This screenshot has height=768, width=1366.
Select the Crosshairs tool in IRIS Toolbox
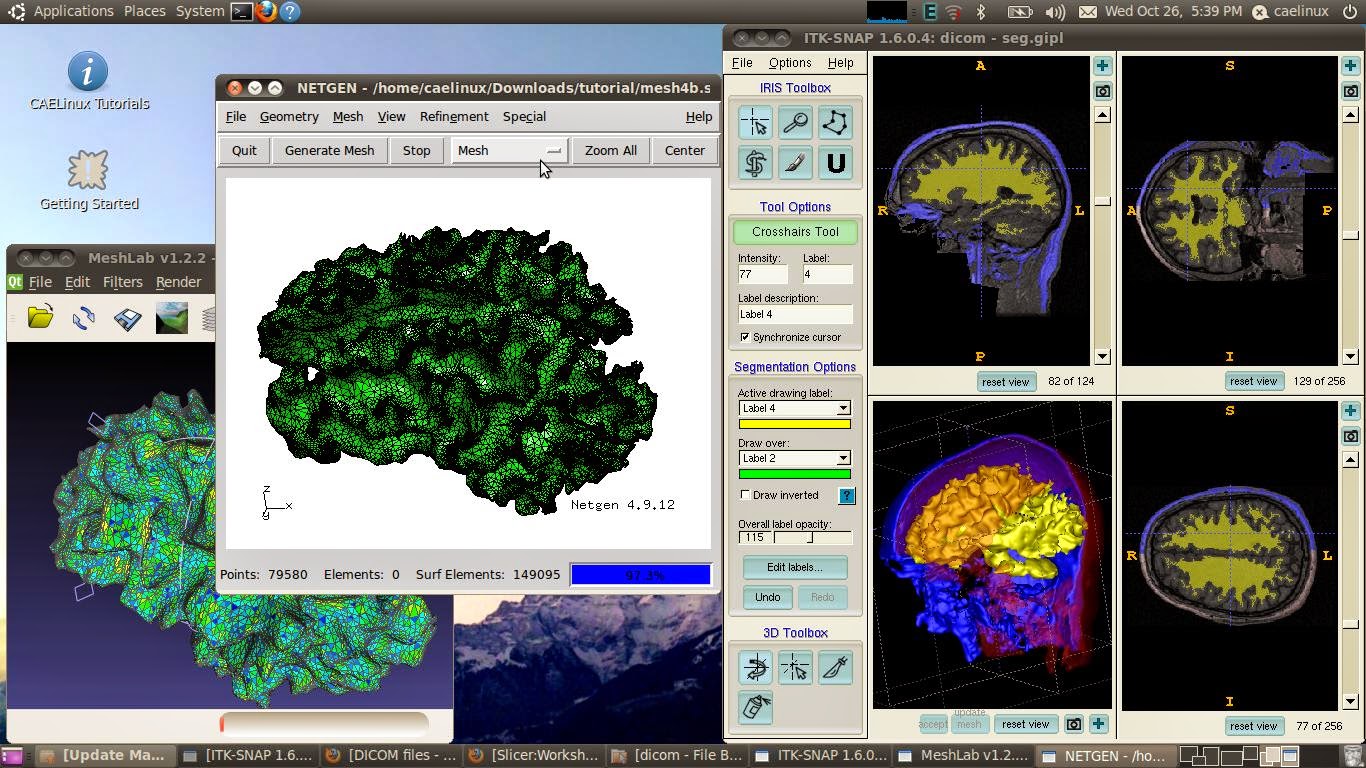[755, 123]
